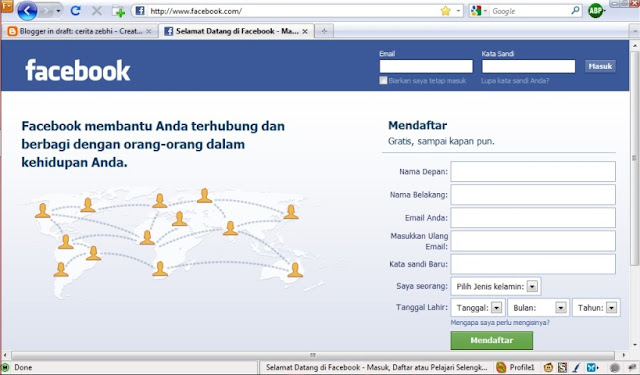640x375 pixels.
Task: Click vertical scrollbar down arrow
Action: (635, 346)
